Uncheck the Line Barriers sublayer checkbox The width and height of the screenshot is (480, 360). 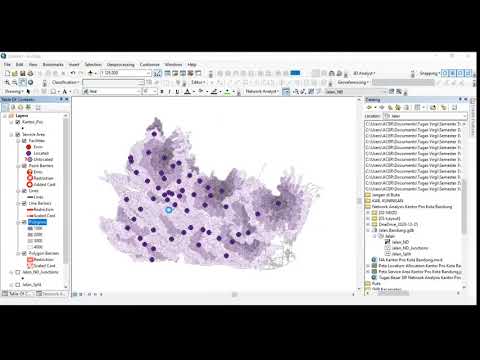point(24,203)
